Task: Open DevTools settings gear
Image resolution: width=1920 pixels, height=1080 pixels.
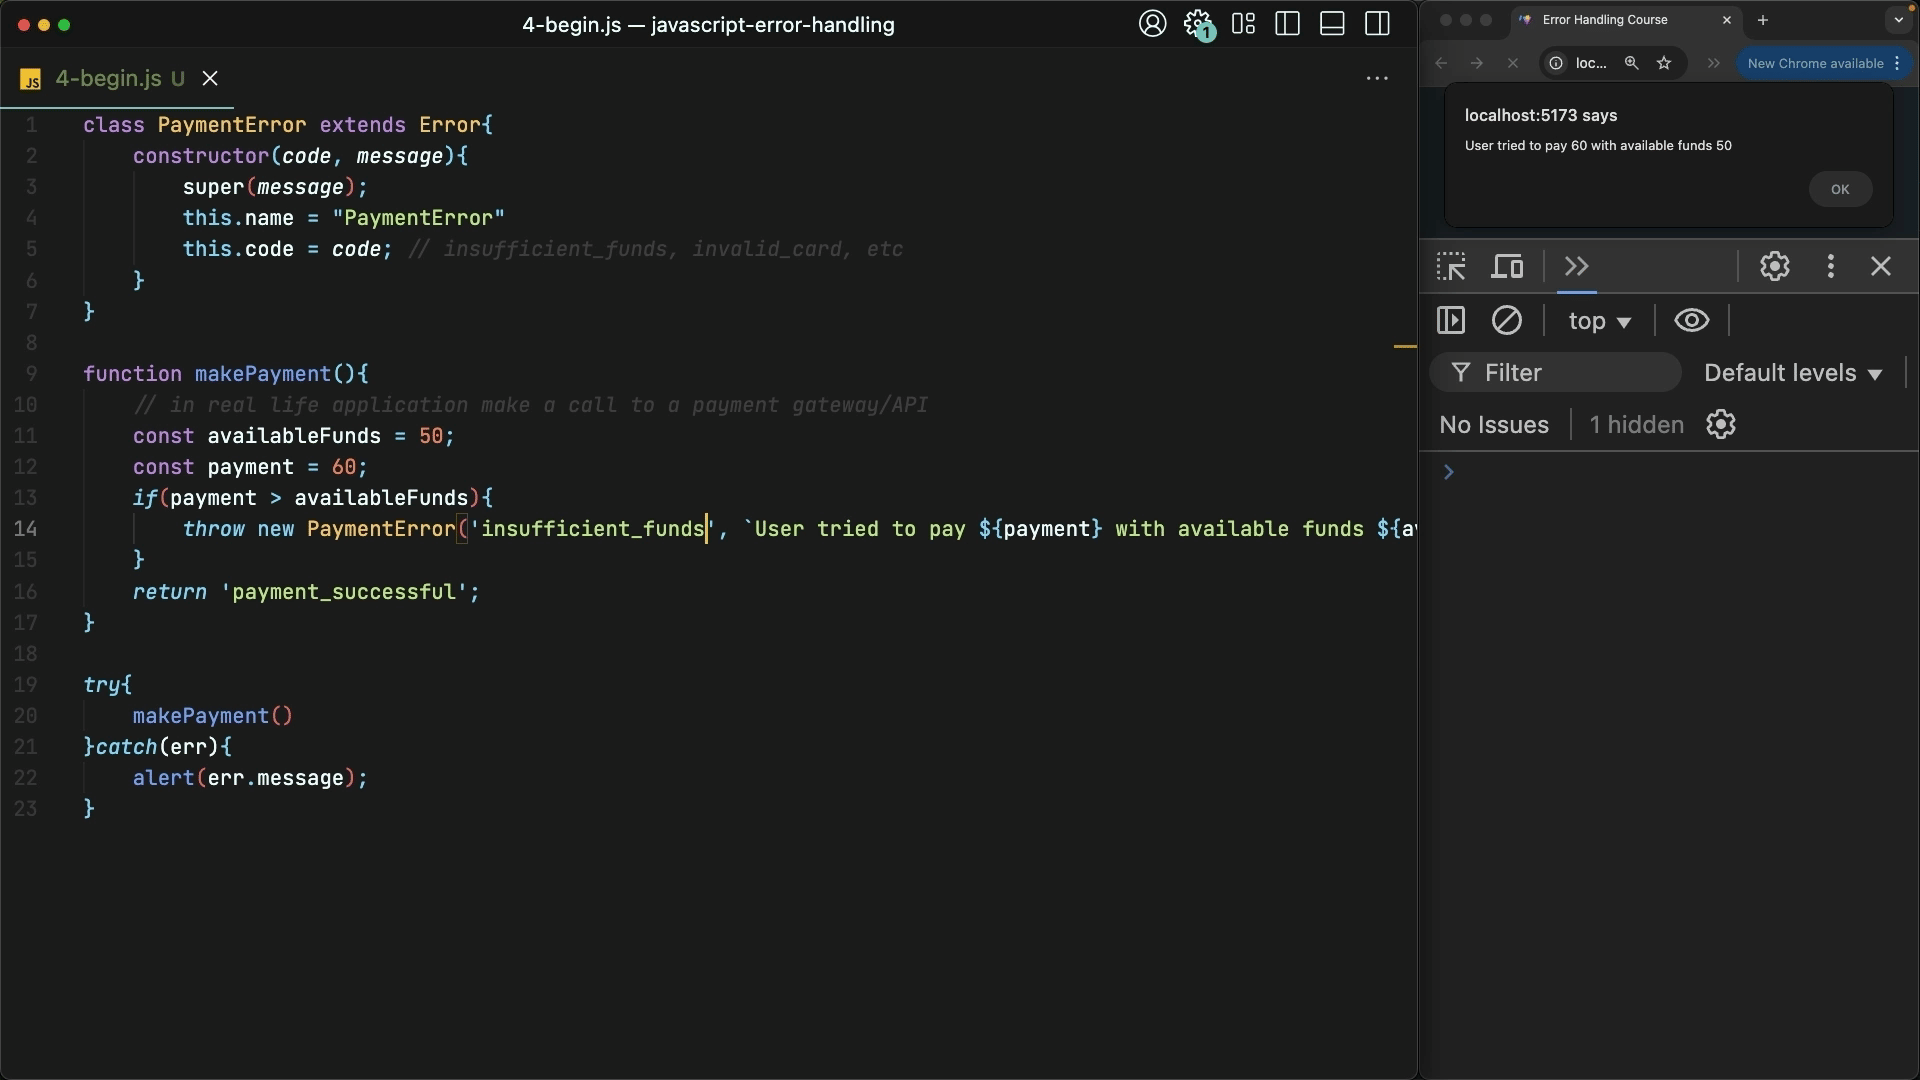Action: click(x=1774, y=267)
